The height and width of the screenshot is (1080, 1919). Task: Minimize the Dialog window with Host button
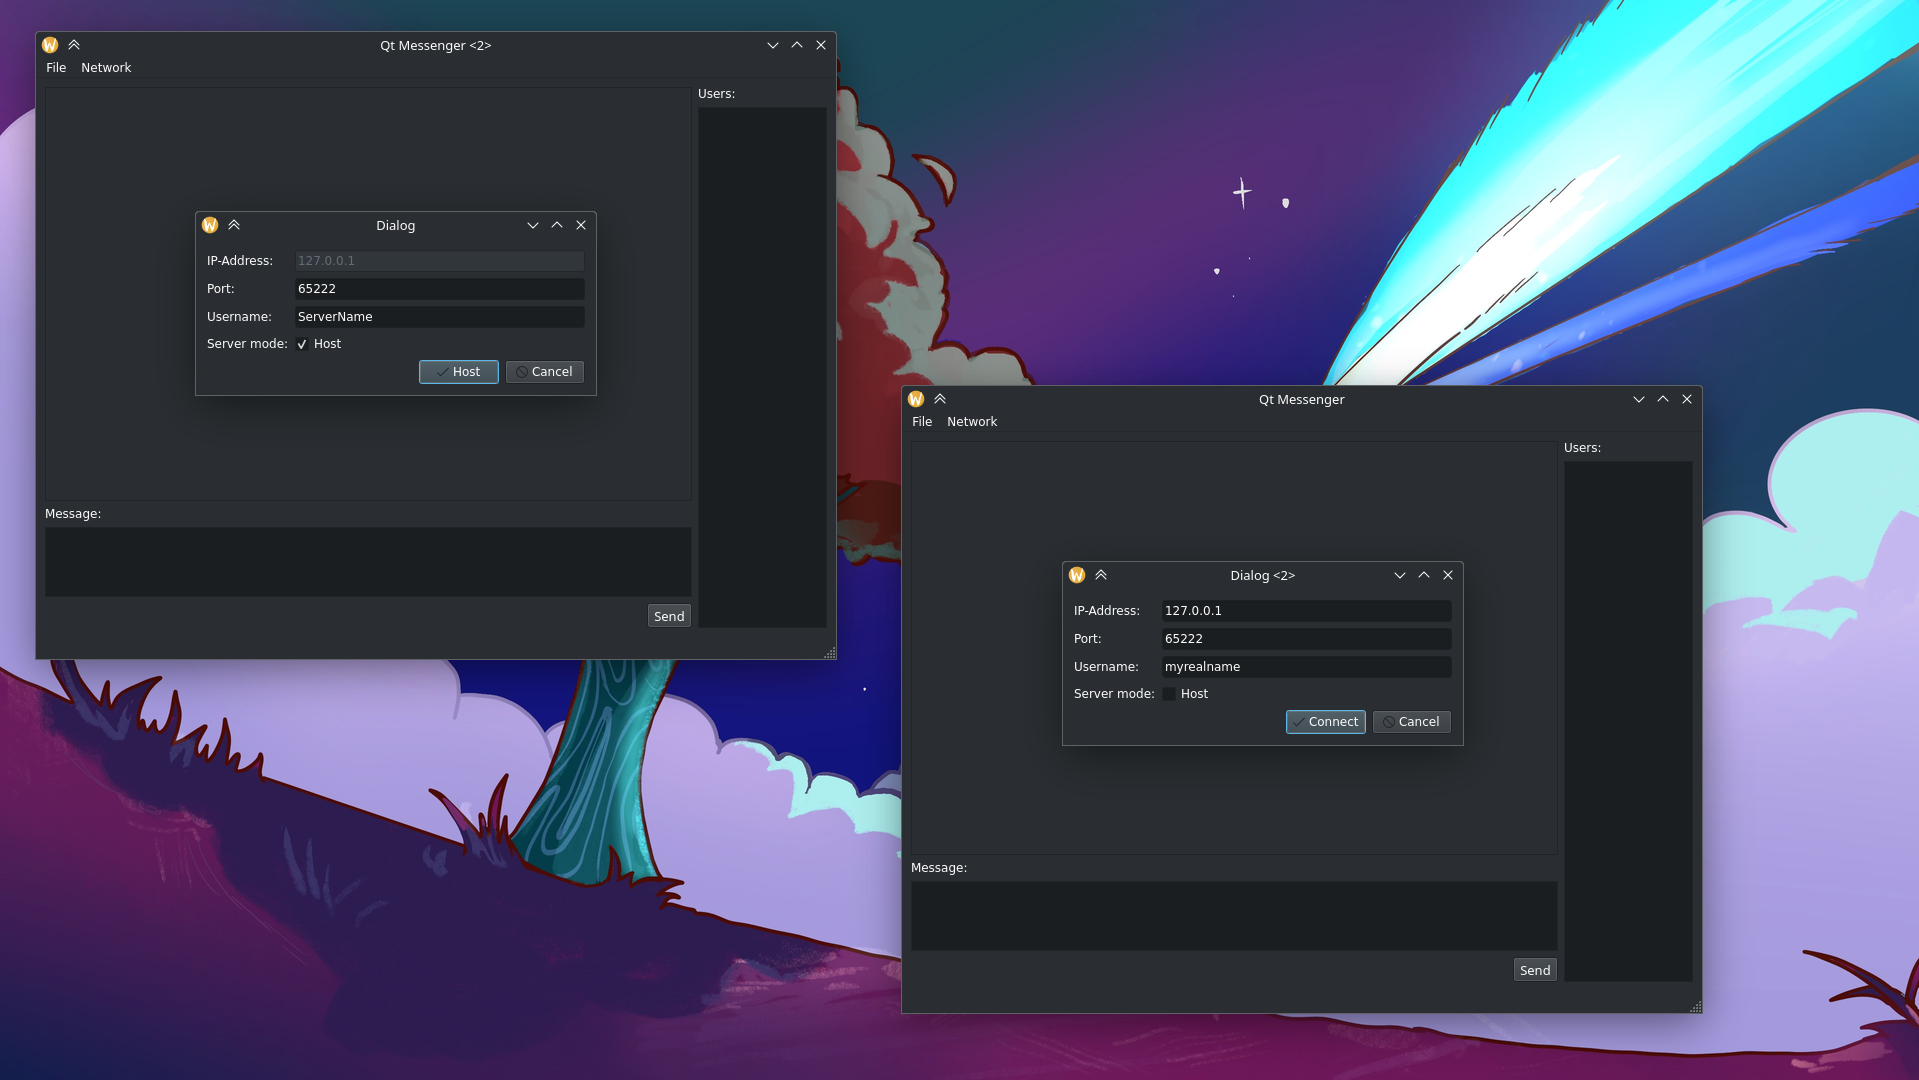(x=533, y=225)
